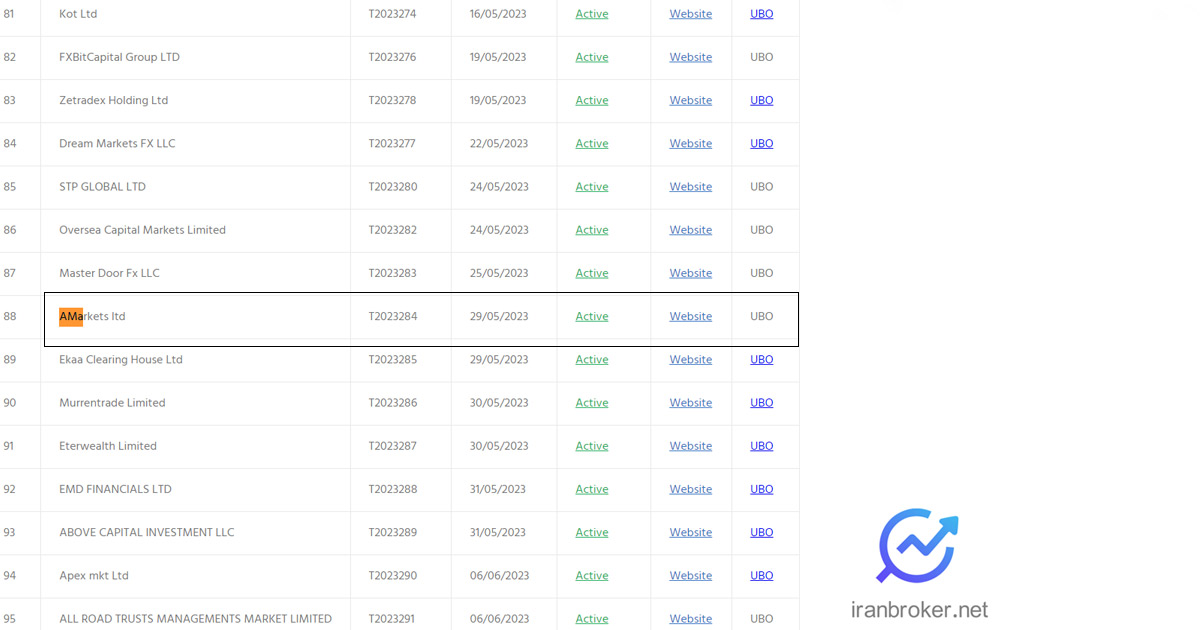Click Active status for STP GLOBAL LTD
This screenshot has width=1200, height=630.
point(592,186)
